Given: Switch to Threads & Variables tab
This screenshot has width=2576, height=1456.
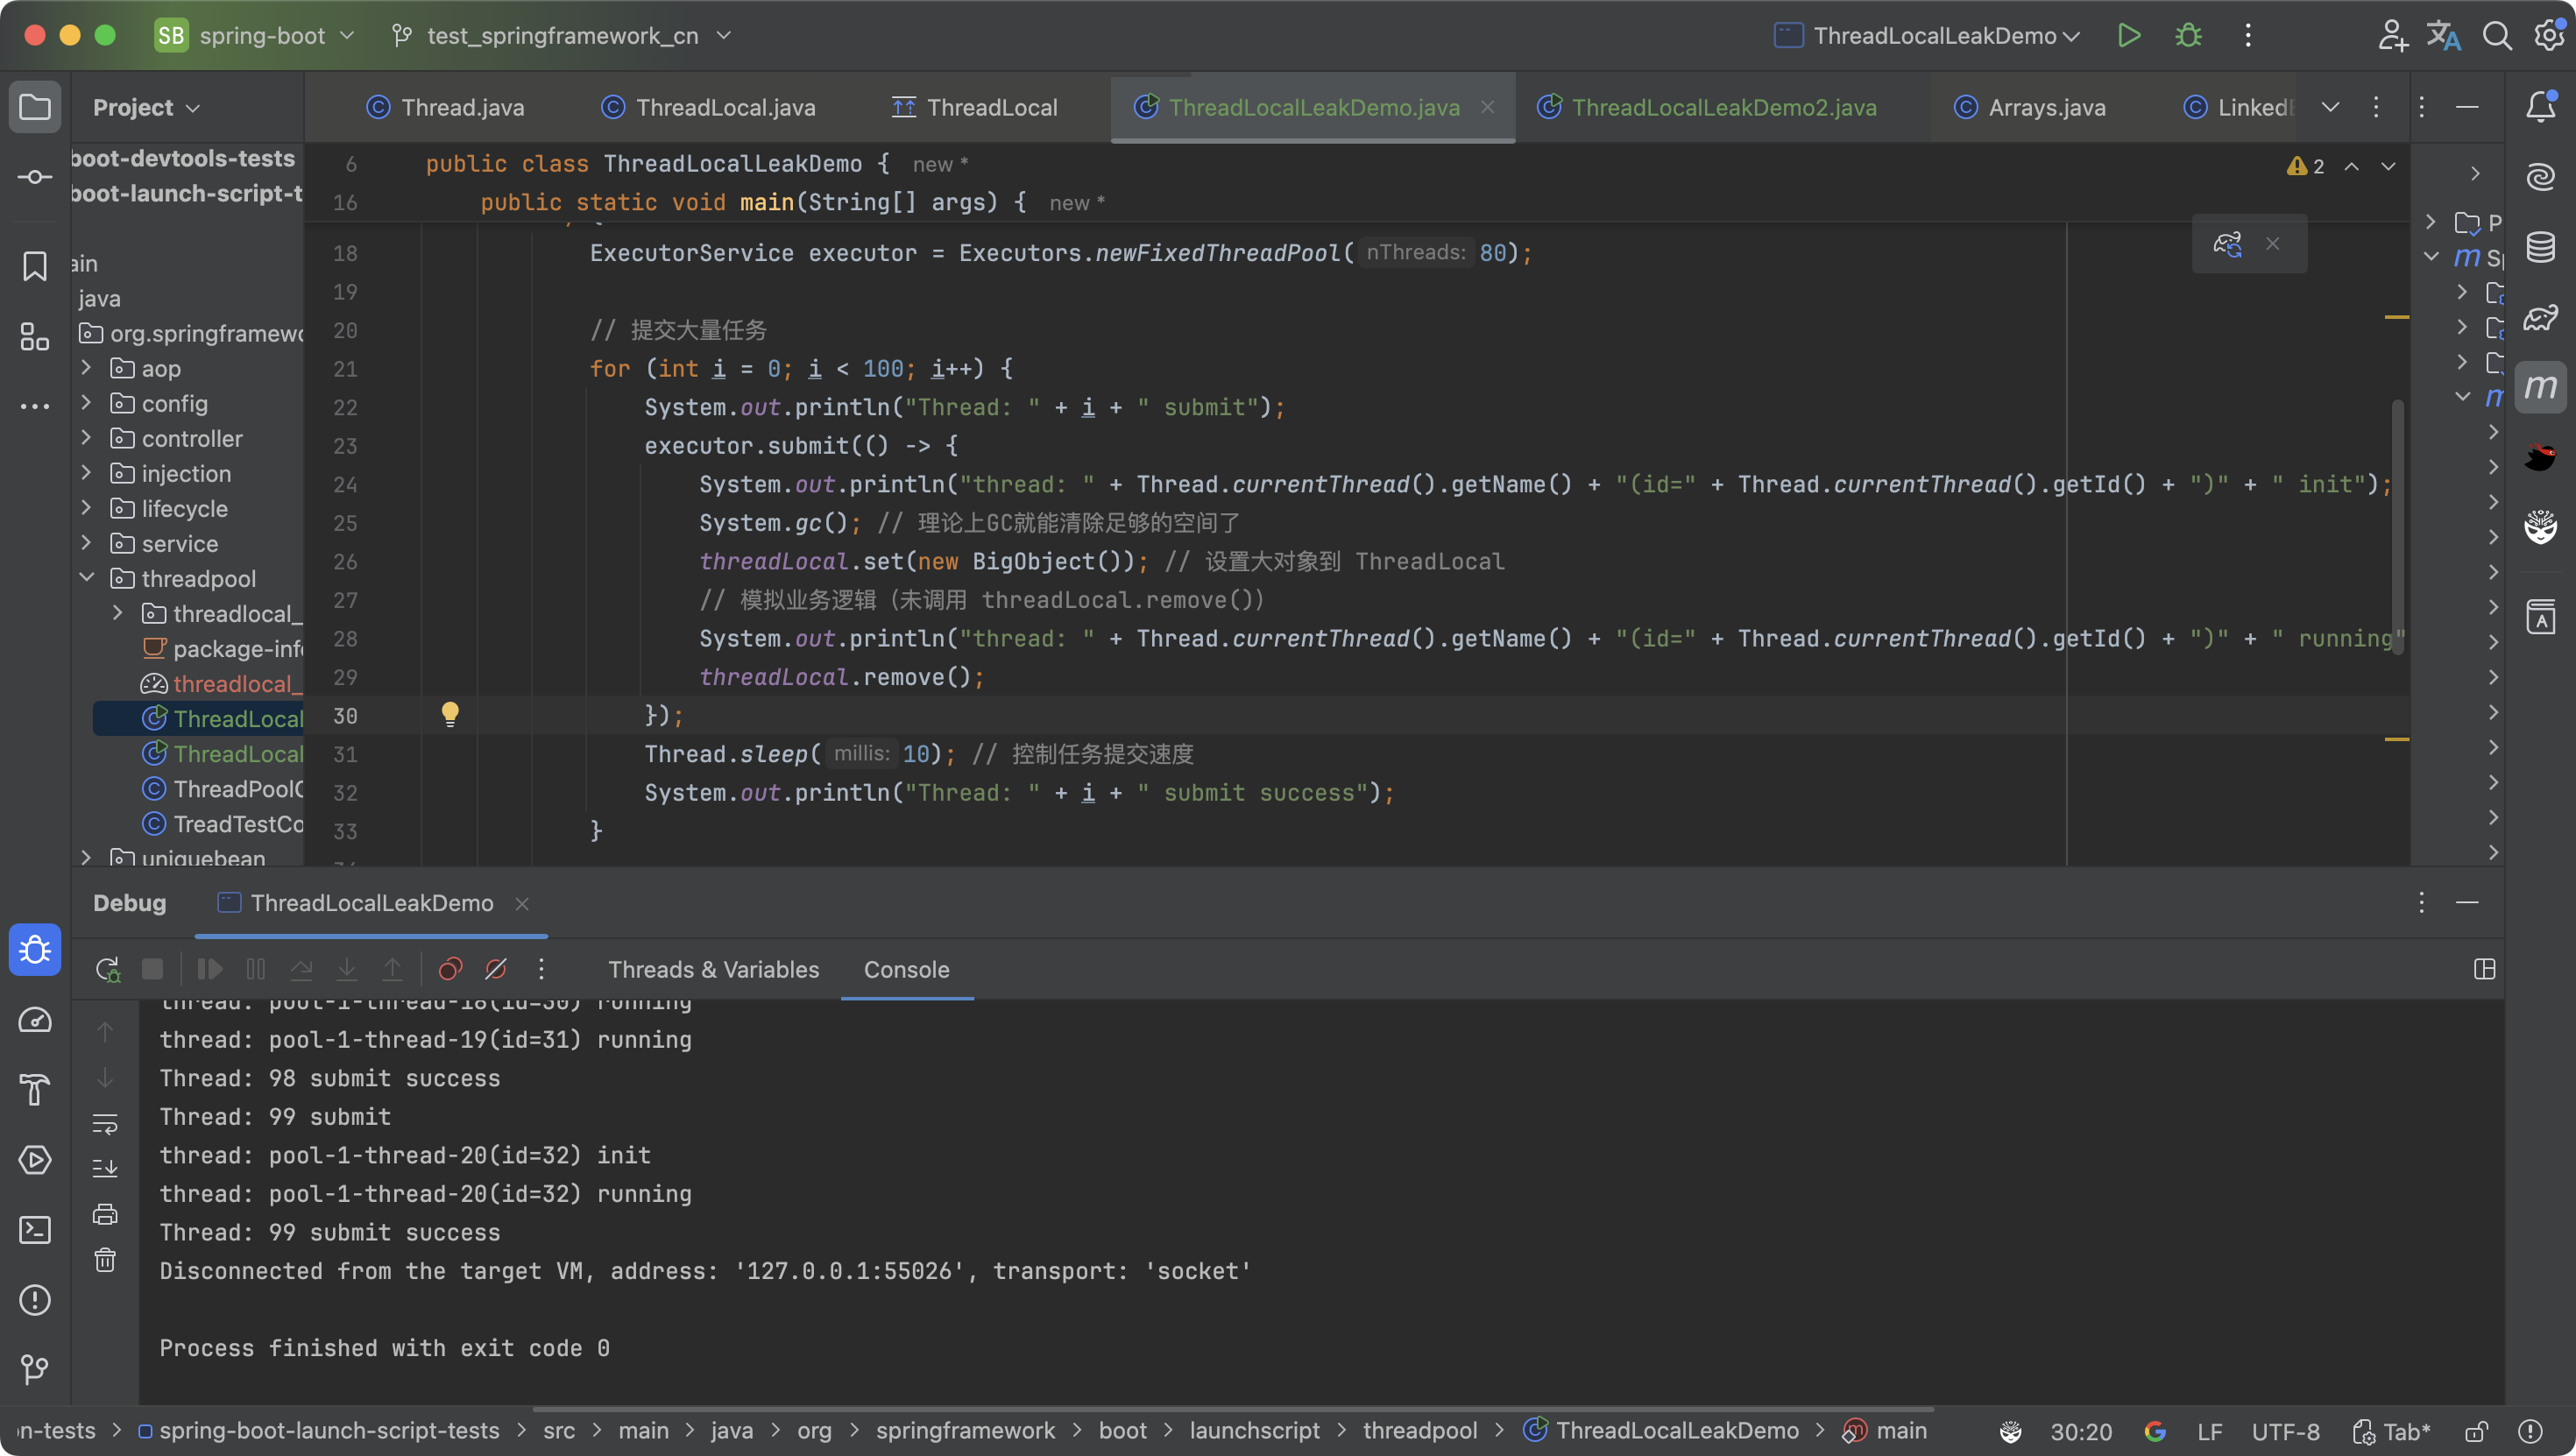Looking at the screenshot, I should click(x=713, y=969).
